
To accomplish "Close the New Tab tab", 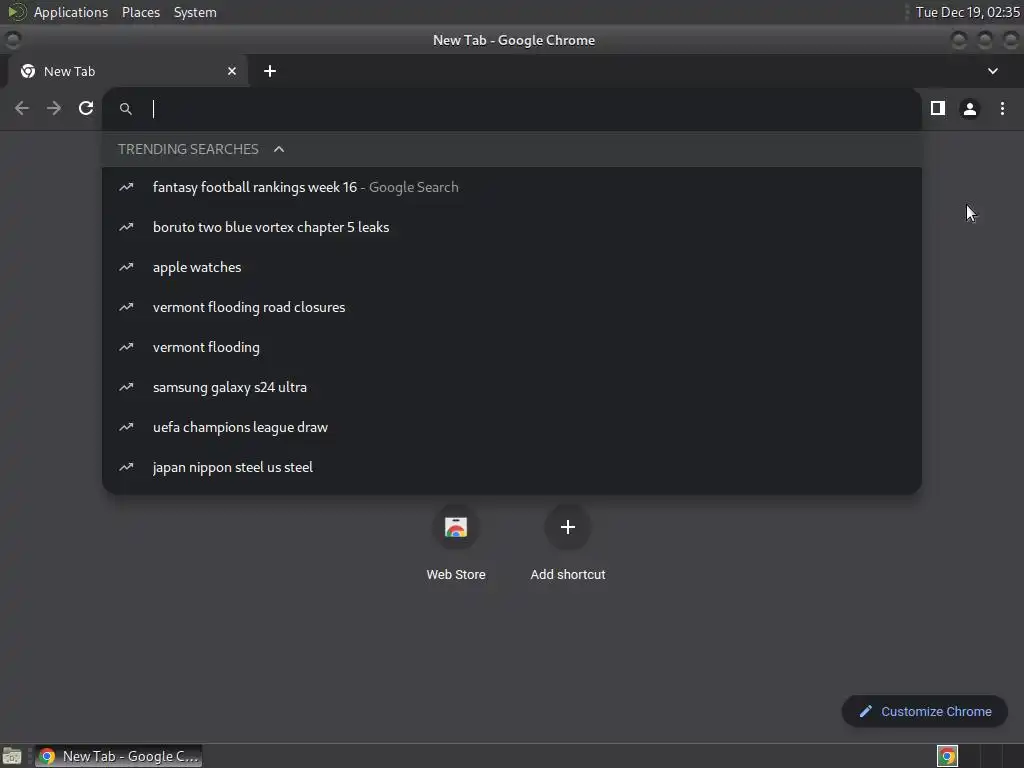I will coord(232,71).
